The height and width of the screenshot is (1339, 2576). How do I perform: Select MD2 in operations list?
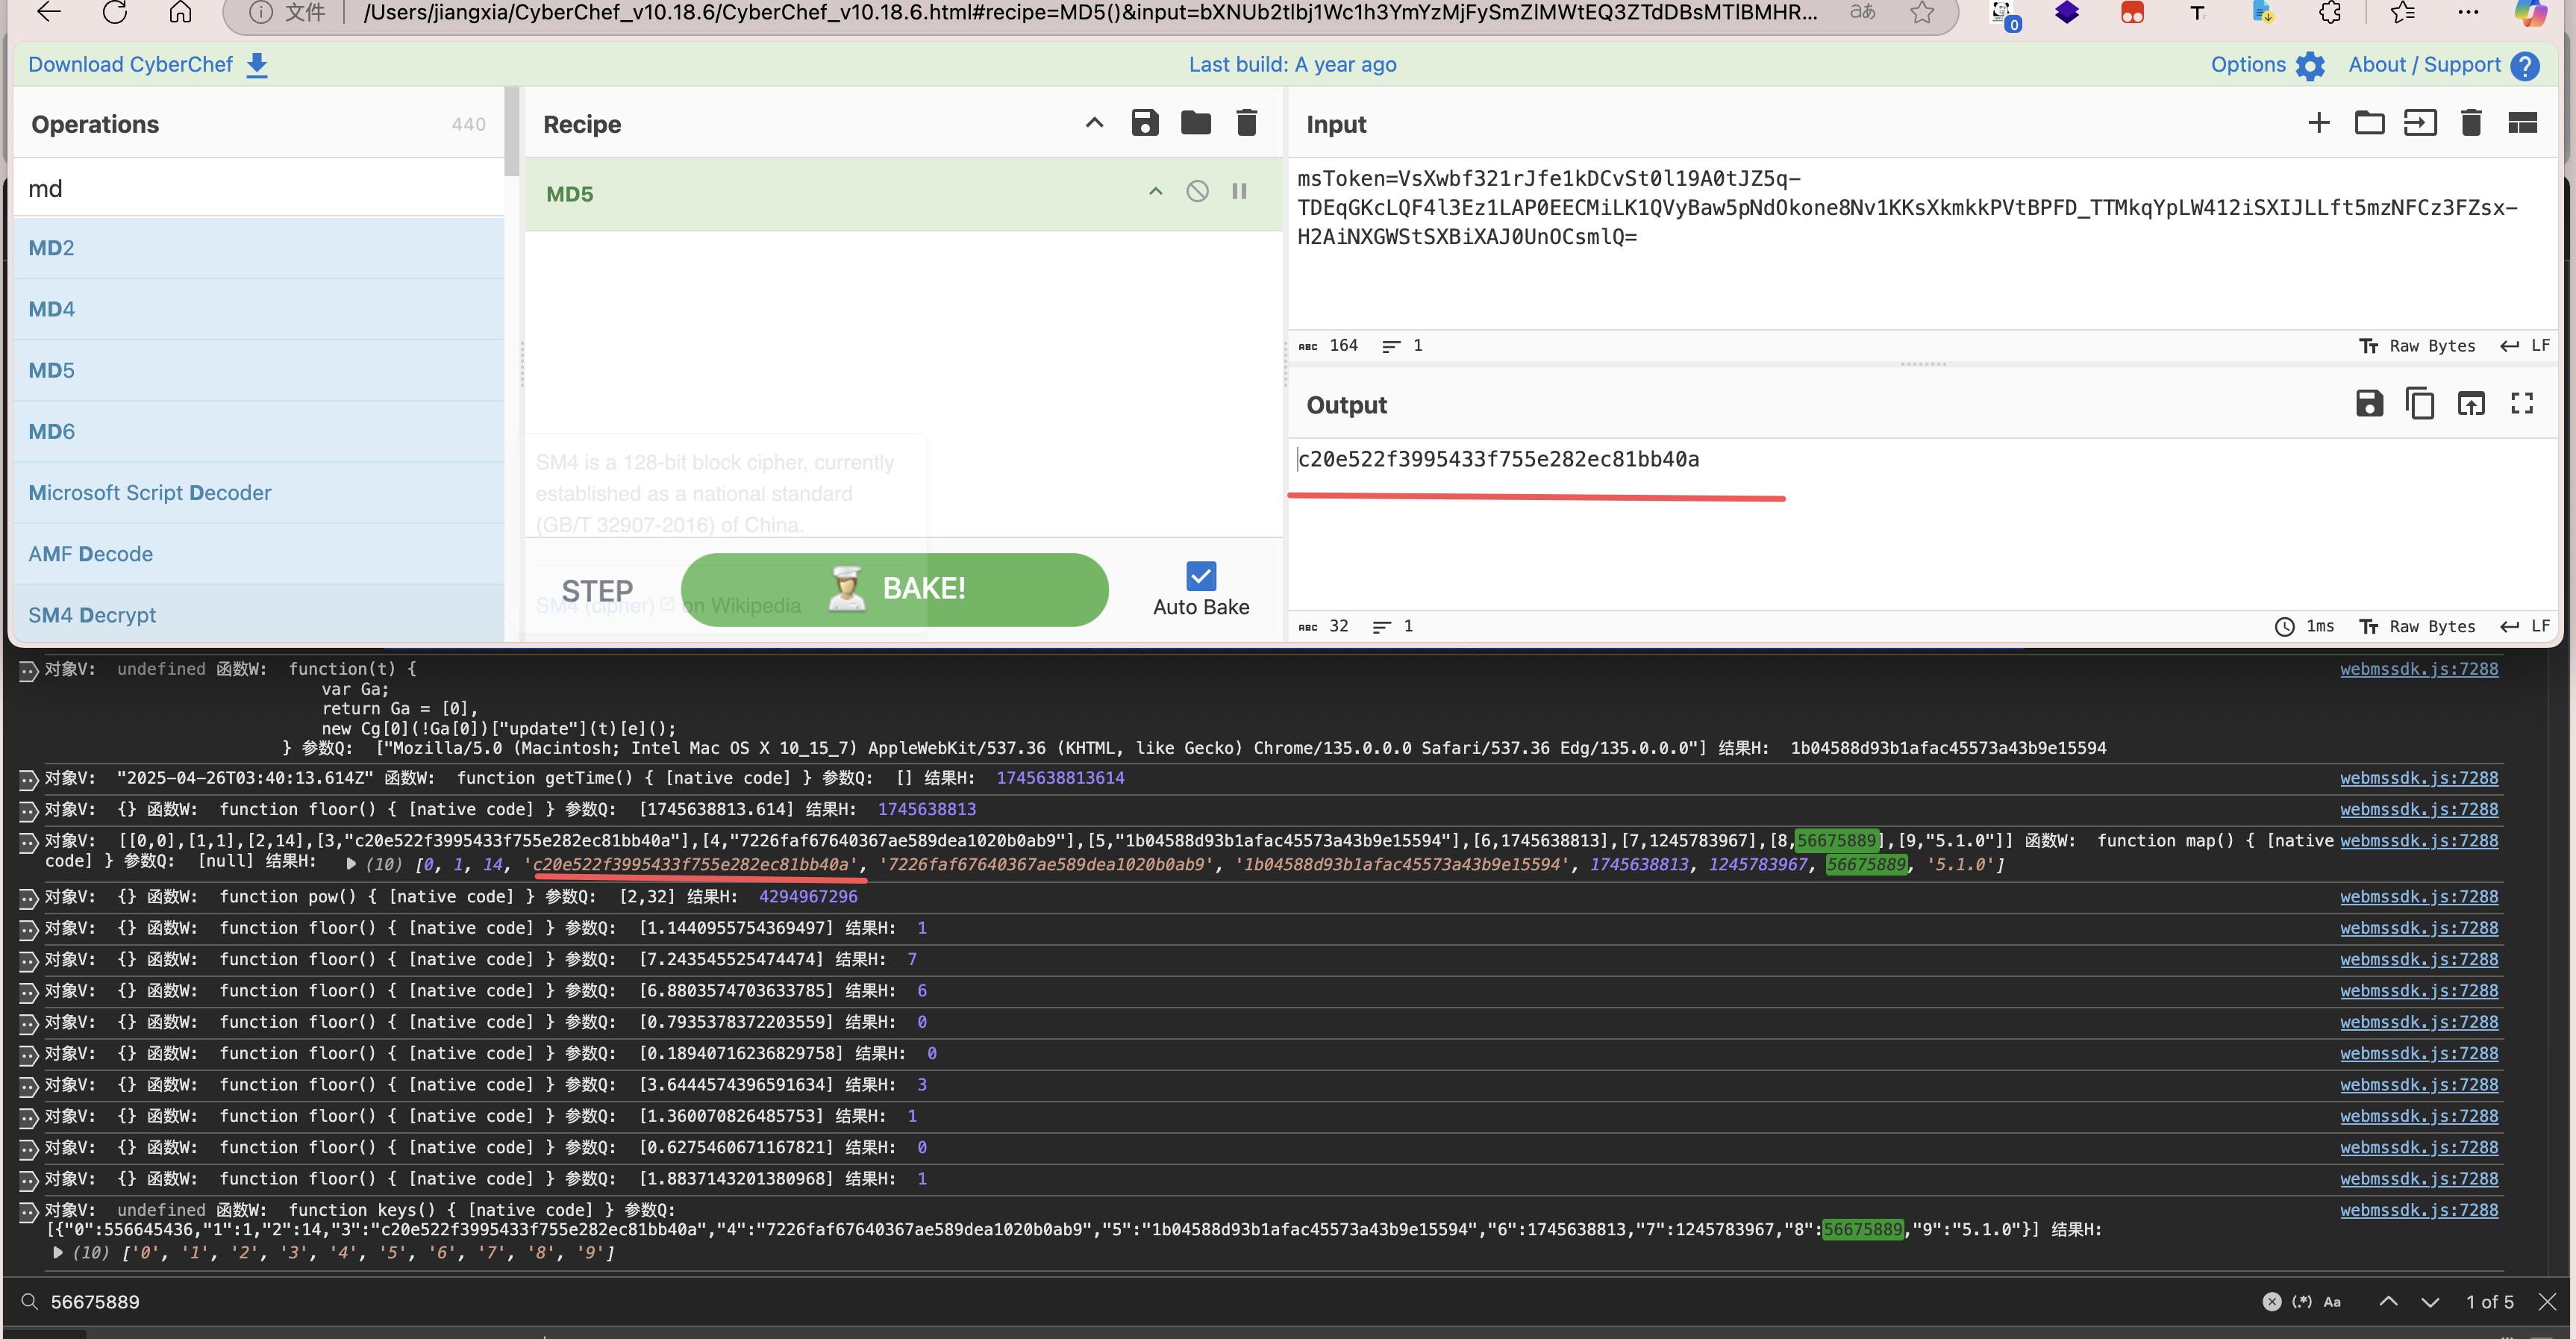point(258,247)
